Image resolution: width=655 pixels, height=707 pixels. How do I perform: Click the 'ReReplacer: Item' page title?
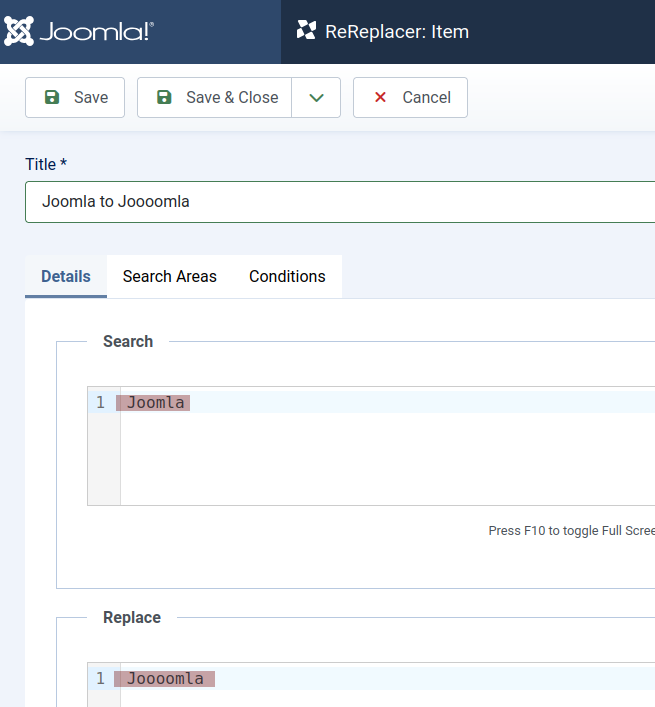pos(397,32)
